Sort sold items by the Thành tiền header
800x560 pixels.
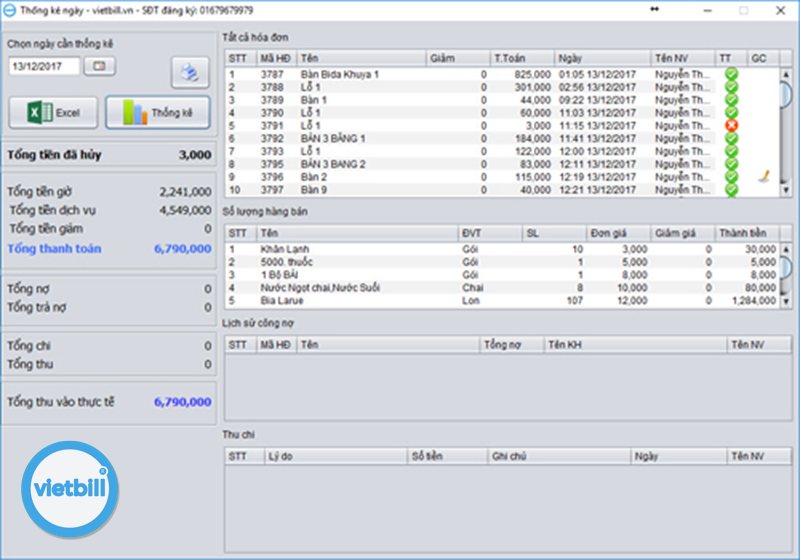[748, 233]
